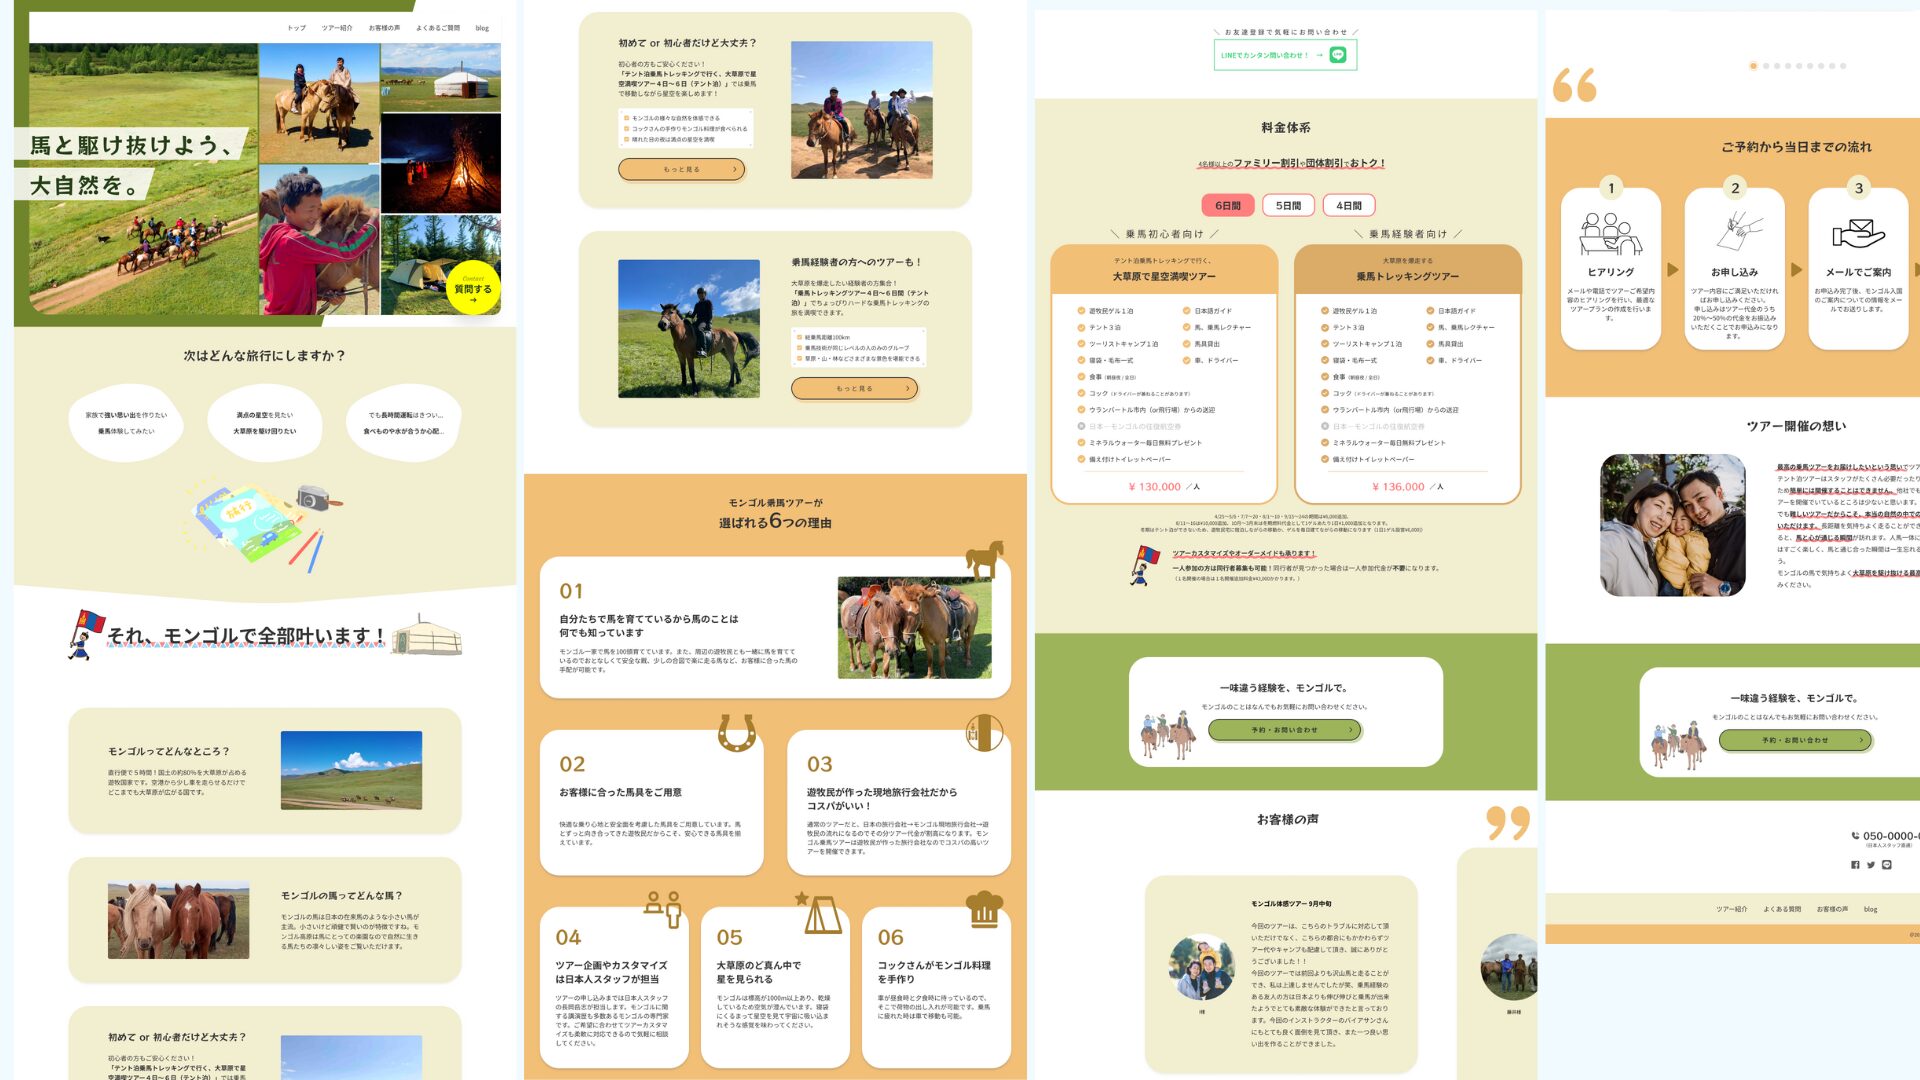Click the white yurt photo in hero collage

coord(440,78)
